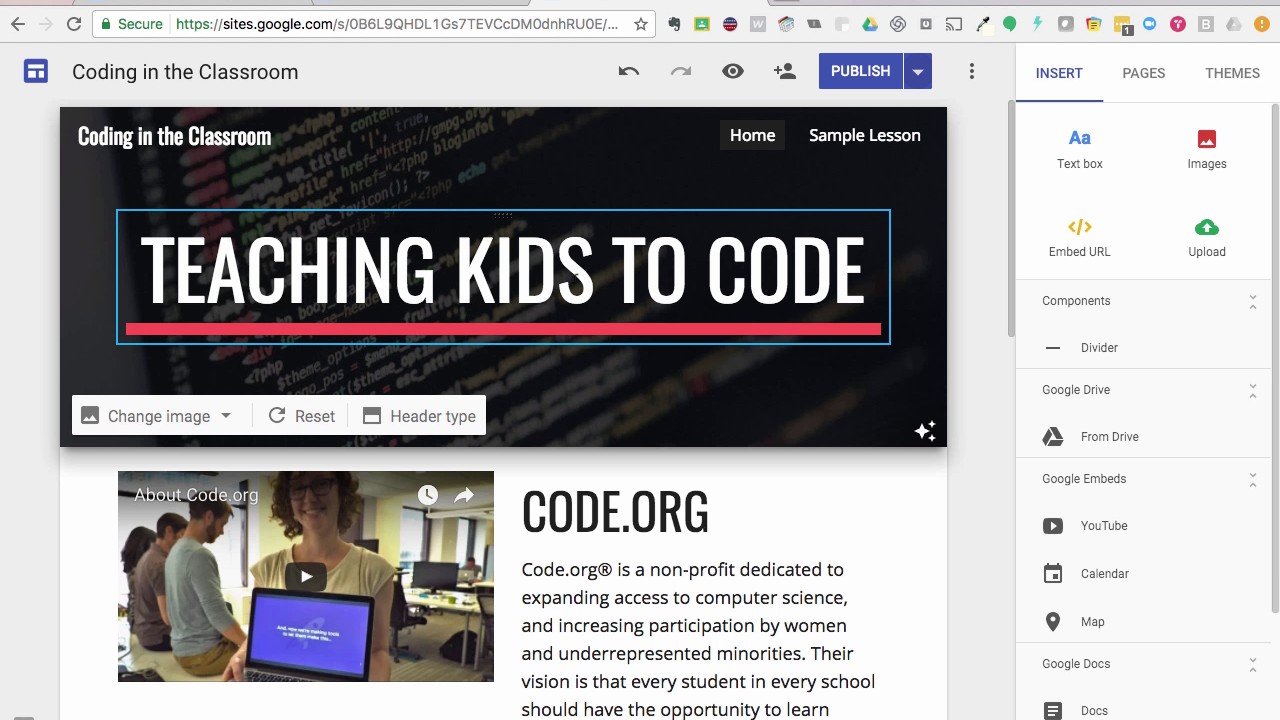Add editors with the person-plus icon
The image size is (1280, 720).
click(785, 71)
